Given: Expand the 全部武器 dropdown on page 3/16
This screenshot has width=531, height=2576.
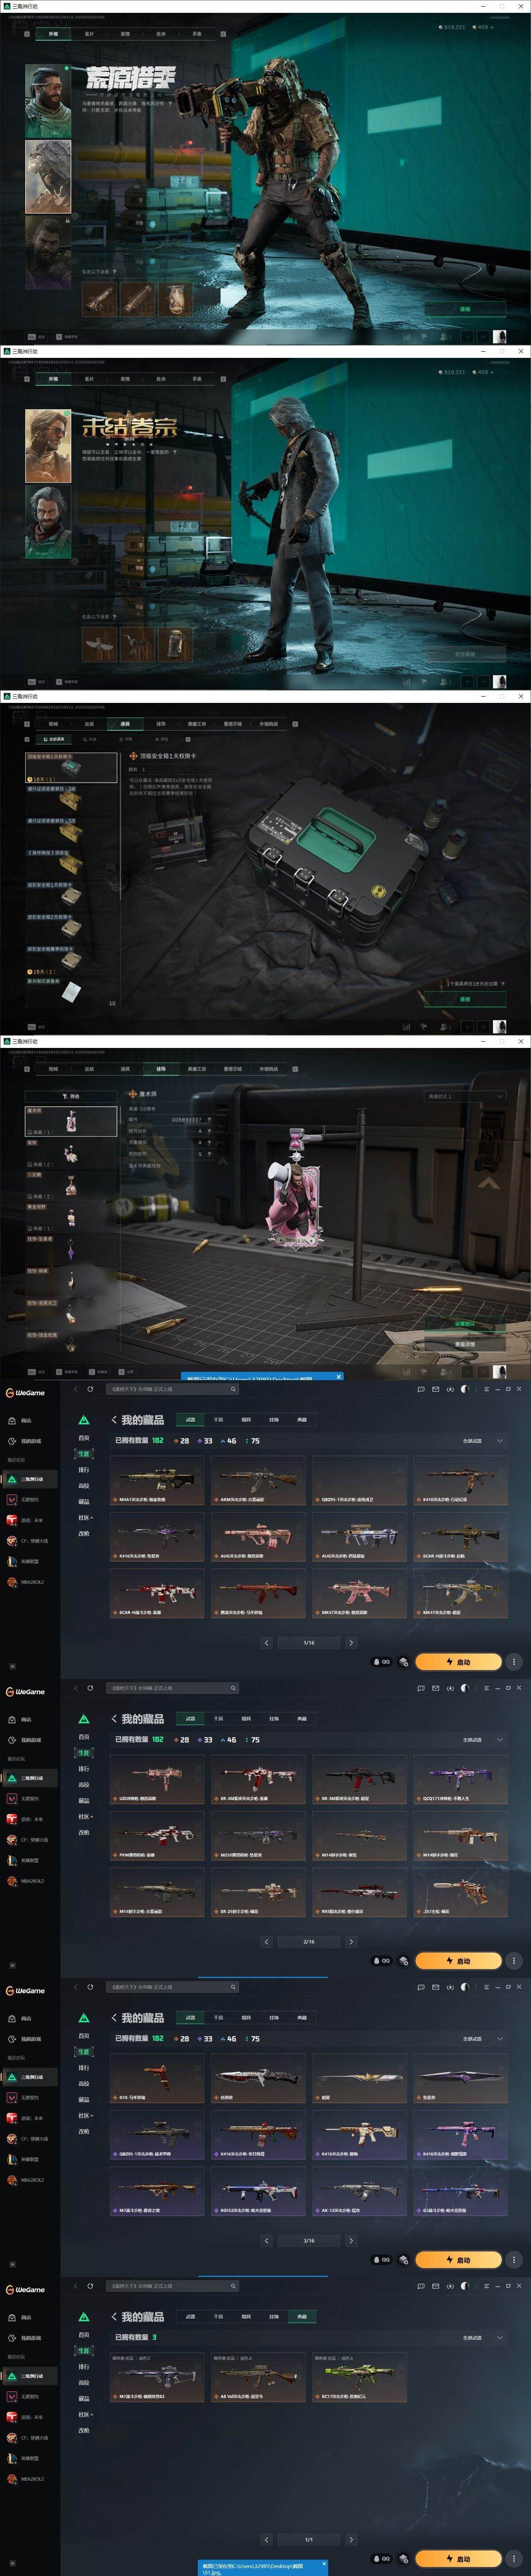Looking at the screenshot, I should [x=483, y=2039].
